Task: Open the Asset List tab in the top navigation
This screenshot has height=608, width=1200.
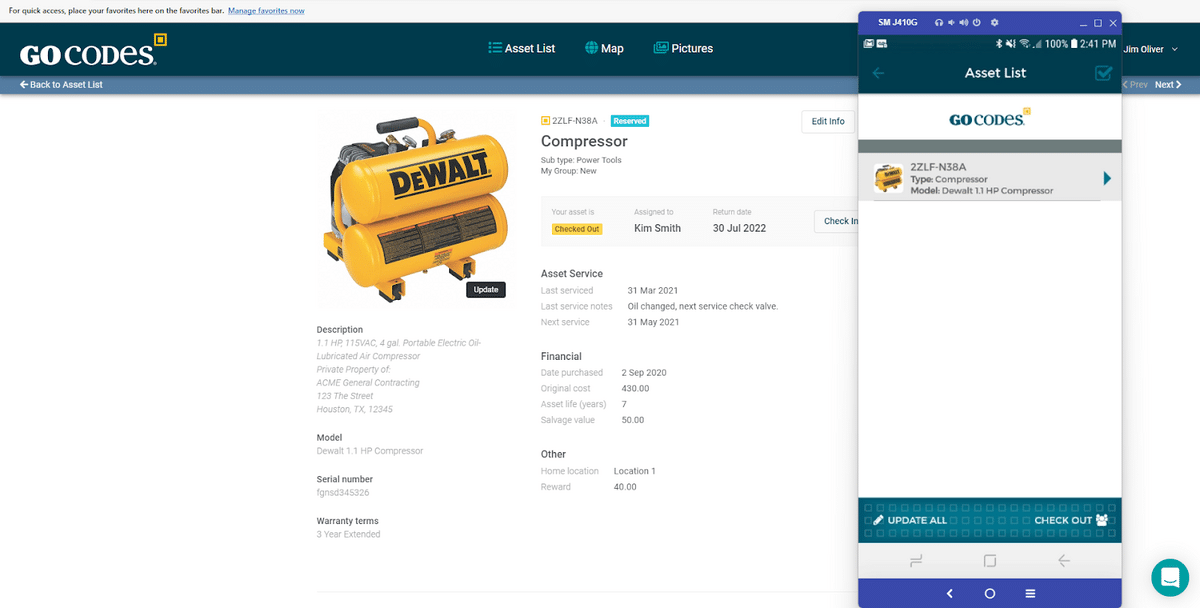Action: click(x=521, y=48)
